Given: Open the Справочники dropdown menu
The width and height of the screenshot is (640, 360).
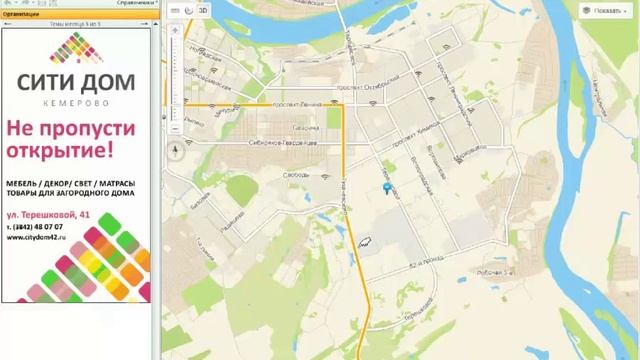Looking at the screenshot, I should pos(137,3).
